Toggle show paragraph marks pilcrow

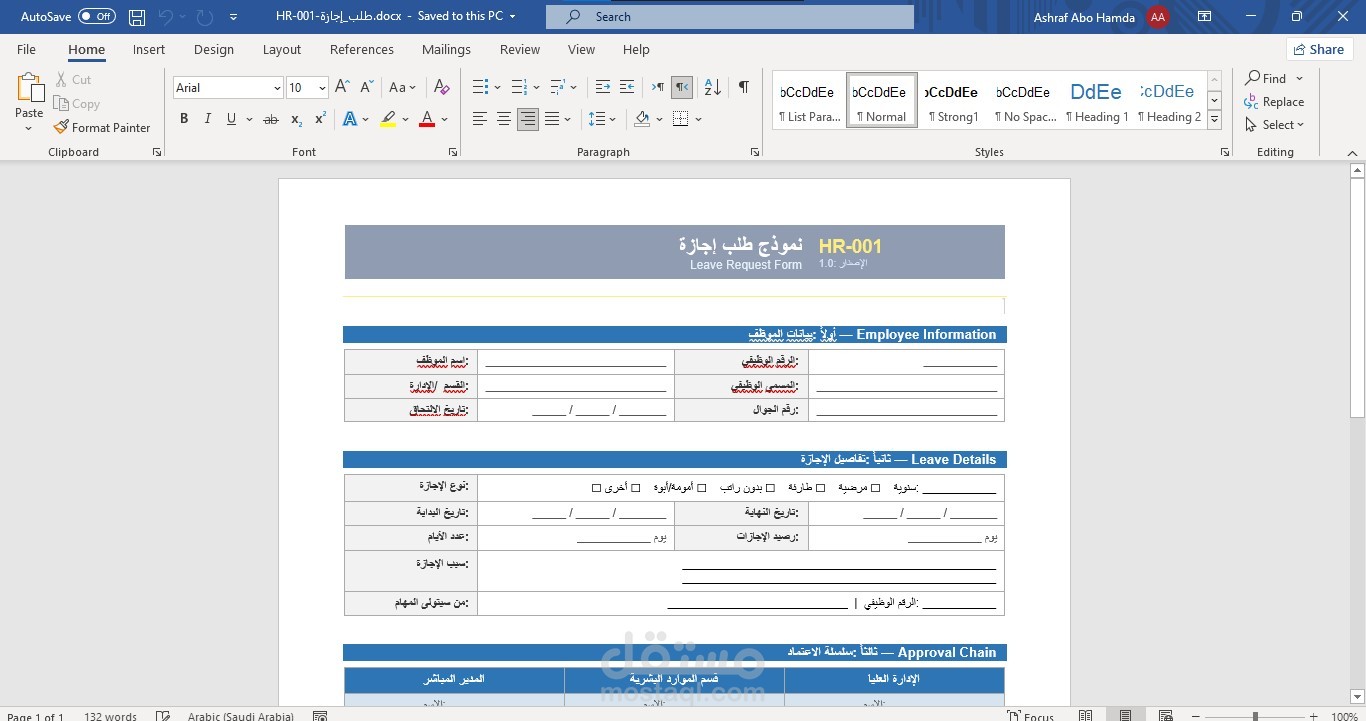coord(744,87)
